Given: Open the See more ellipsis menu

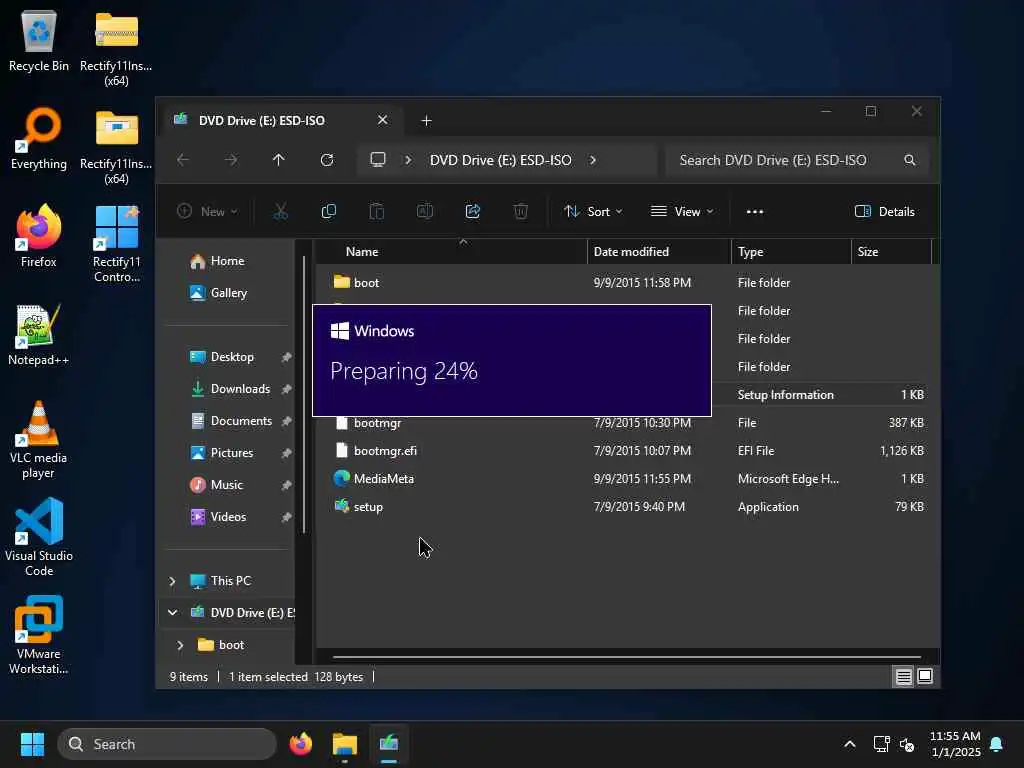Looking at the screenshot, I should [x=755, y=212].
